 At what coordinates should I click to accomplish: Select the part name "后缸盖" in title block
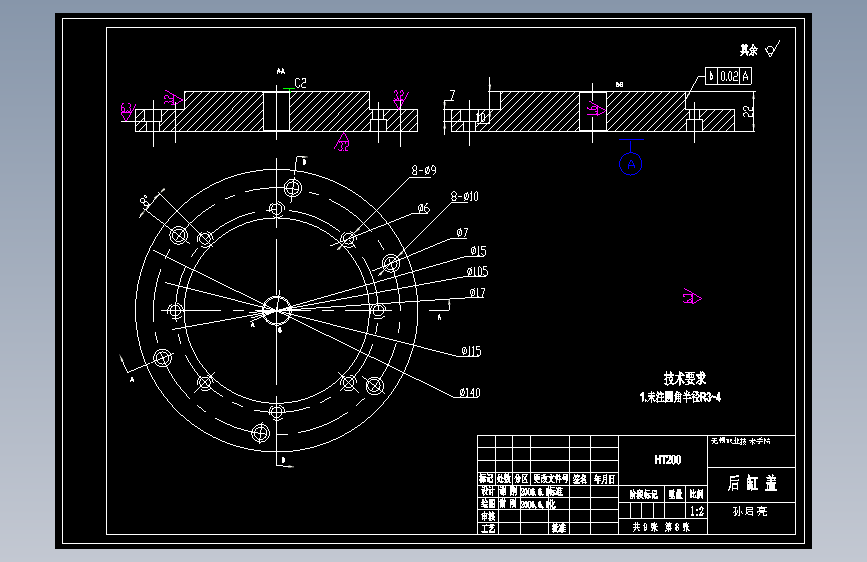click(752, 483)
